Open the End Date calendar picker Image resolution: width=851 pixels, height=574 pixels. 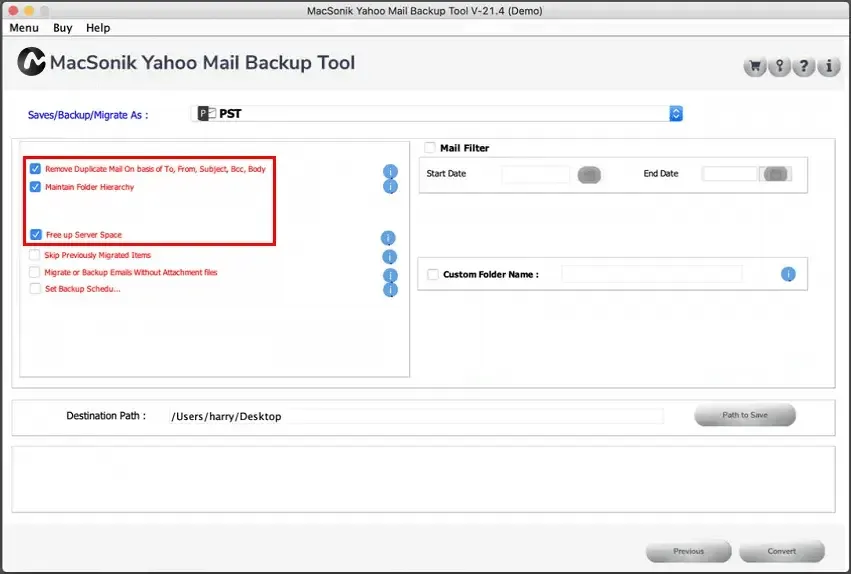pos(775,174)
